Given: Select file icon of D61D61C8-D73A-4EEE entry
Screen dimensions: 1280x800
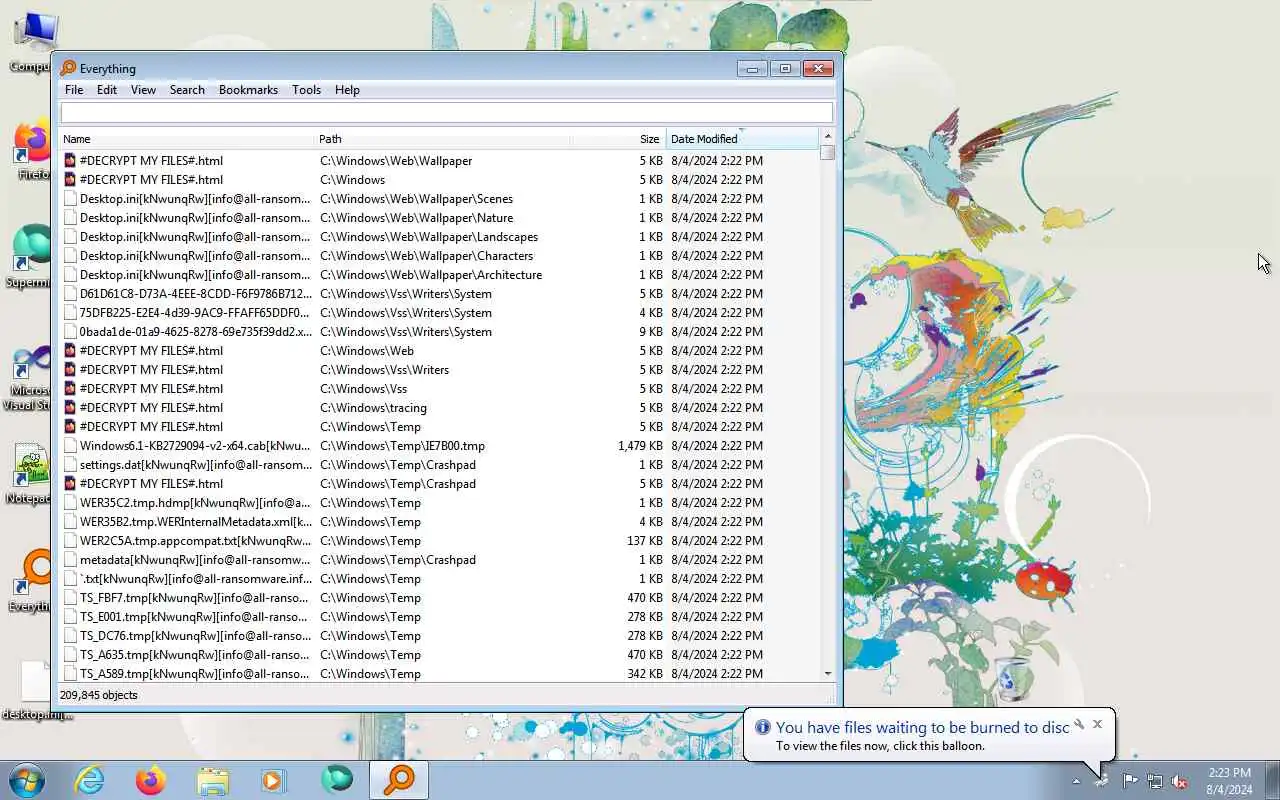Looking at the screenshot, I should (x=70, y=293).
